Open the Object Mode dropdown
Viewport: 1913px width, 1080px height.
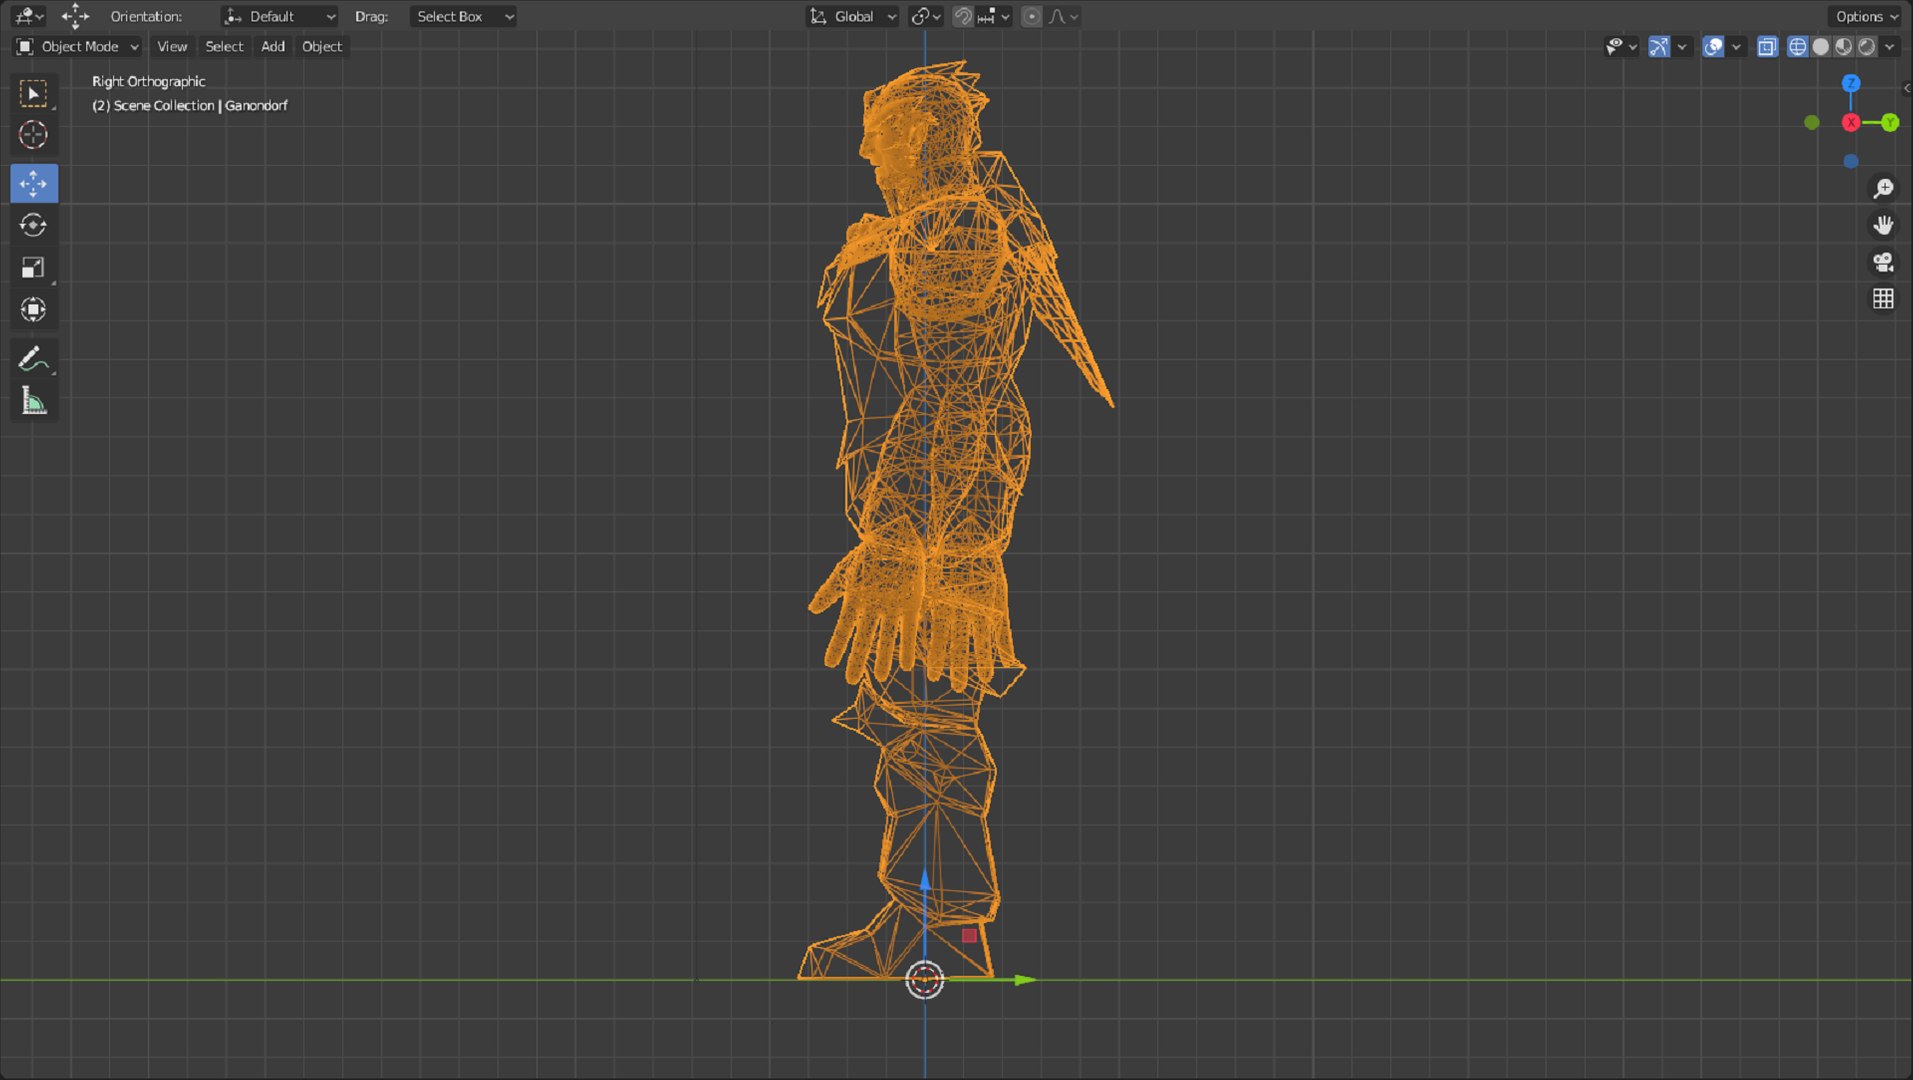click(77, 46)
